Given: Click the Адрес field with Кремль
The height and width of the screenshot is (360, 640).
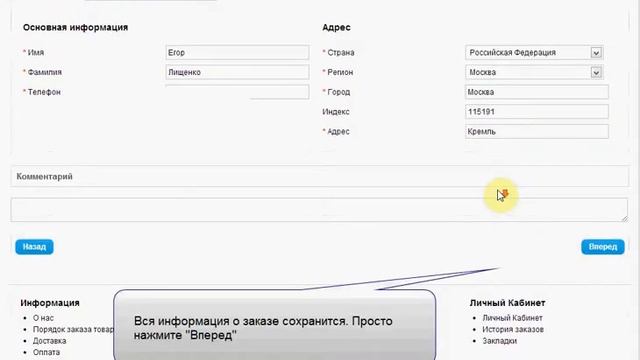Looking at the screenshot, I should click(537, 131).
